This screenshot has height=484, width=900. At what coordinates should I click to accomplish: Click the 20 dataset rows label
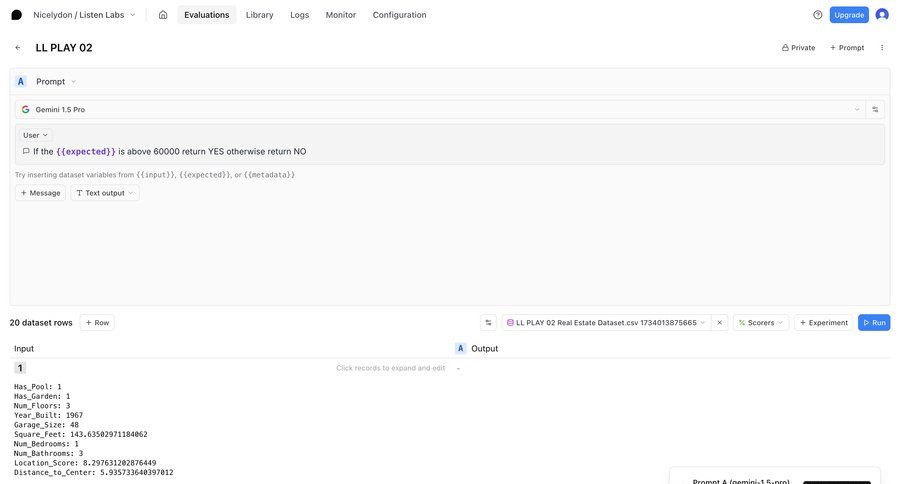[x=41, y=323]
